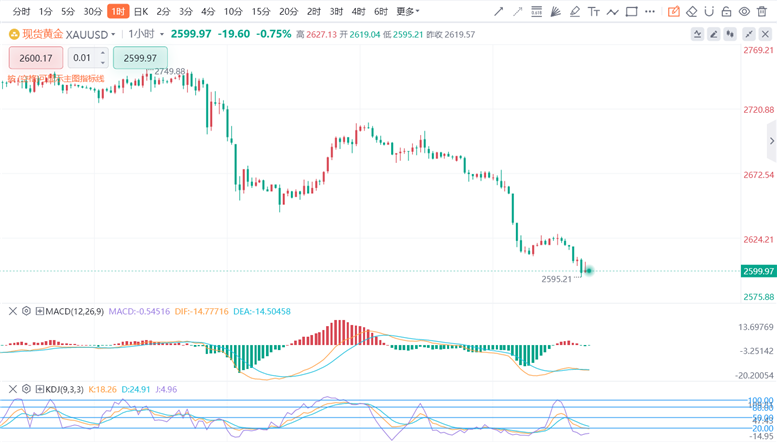This screenshot has width=777, height=444.
Task: Switch to 30分 timeframe
Action: click(93, 11)
